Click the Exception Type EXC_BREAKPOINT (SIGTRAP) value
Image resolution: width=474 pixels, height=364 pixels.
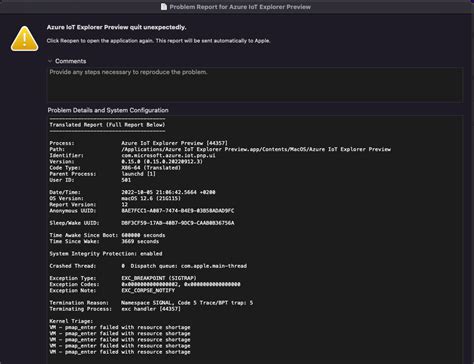(159, 278)
